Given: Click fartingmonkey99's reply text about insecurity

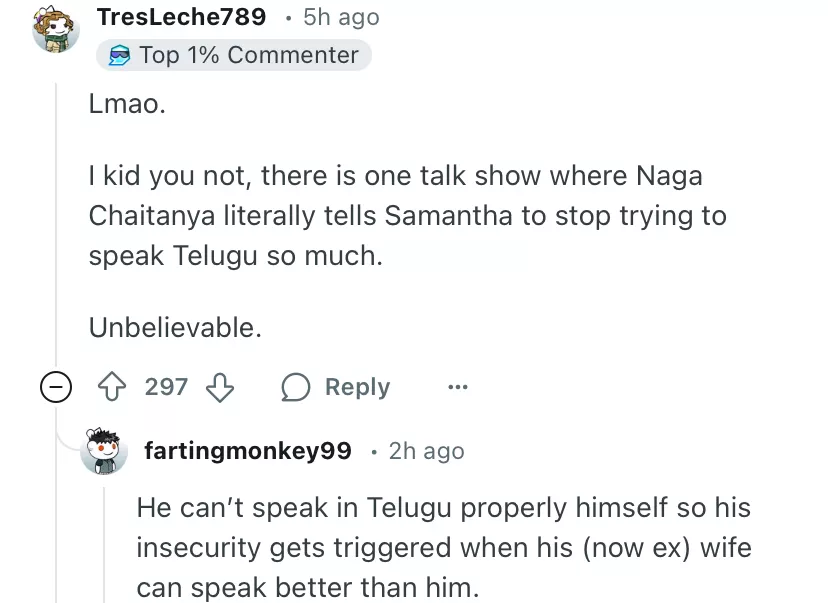Looking at the screenshot, I should click(443, 547).
